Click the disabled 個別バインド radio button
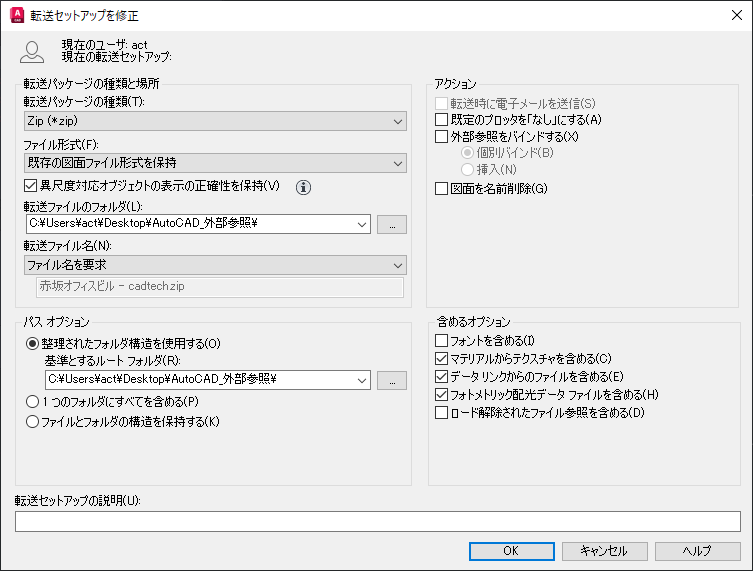This screenshot has width=753, height=571. (467, 153)
